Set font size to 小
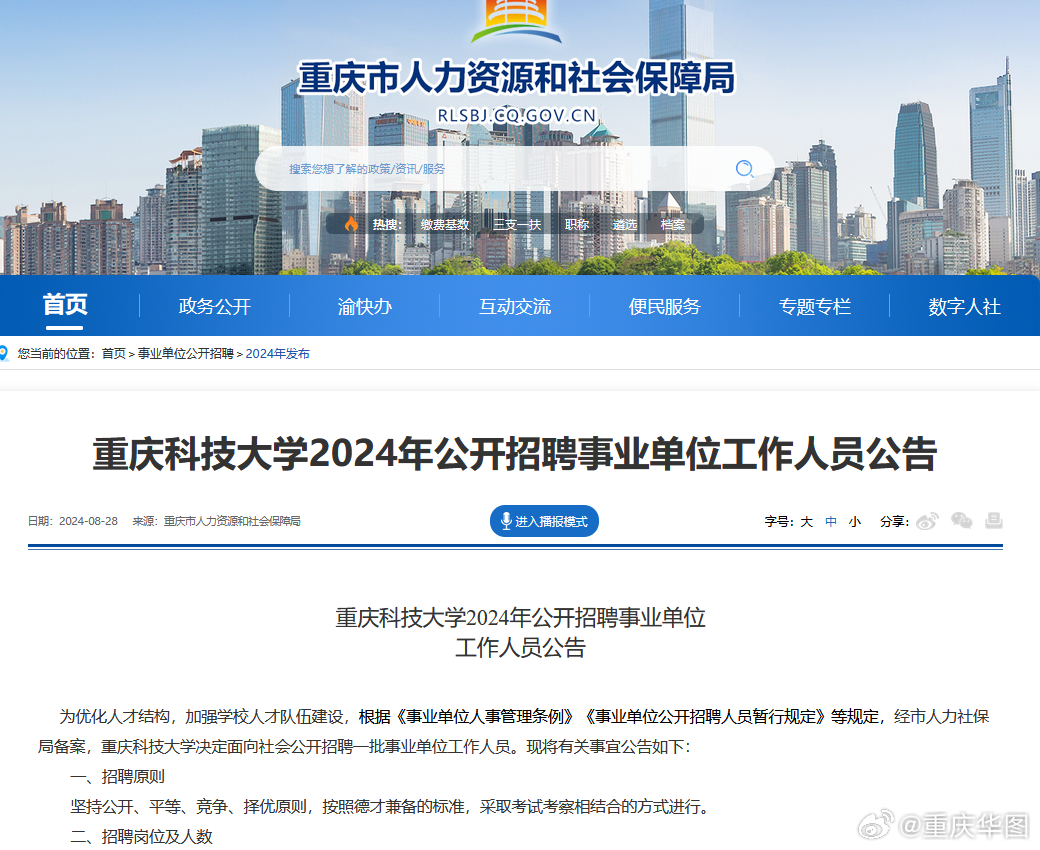 [x=855, y=522]
